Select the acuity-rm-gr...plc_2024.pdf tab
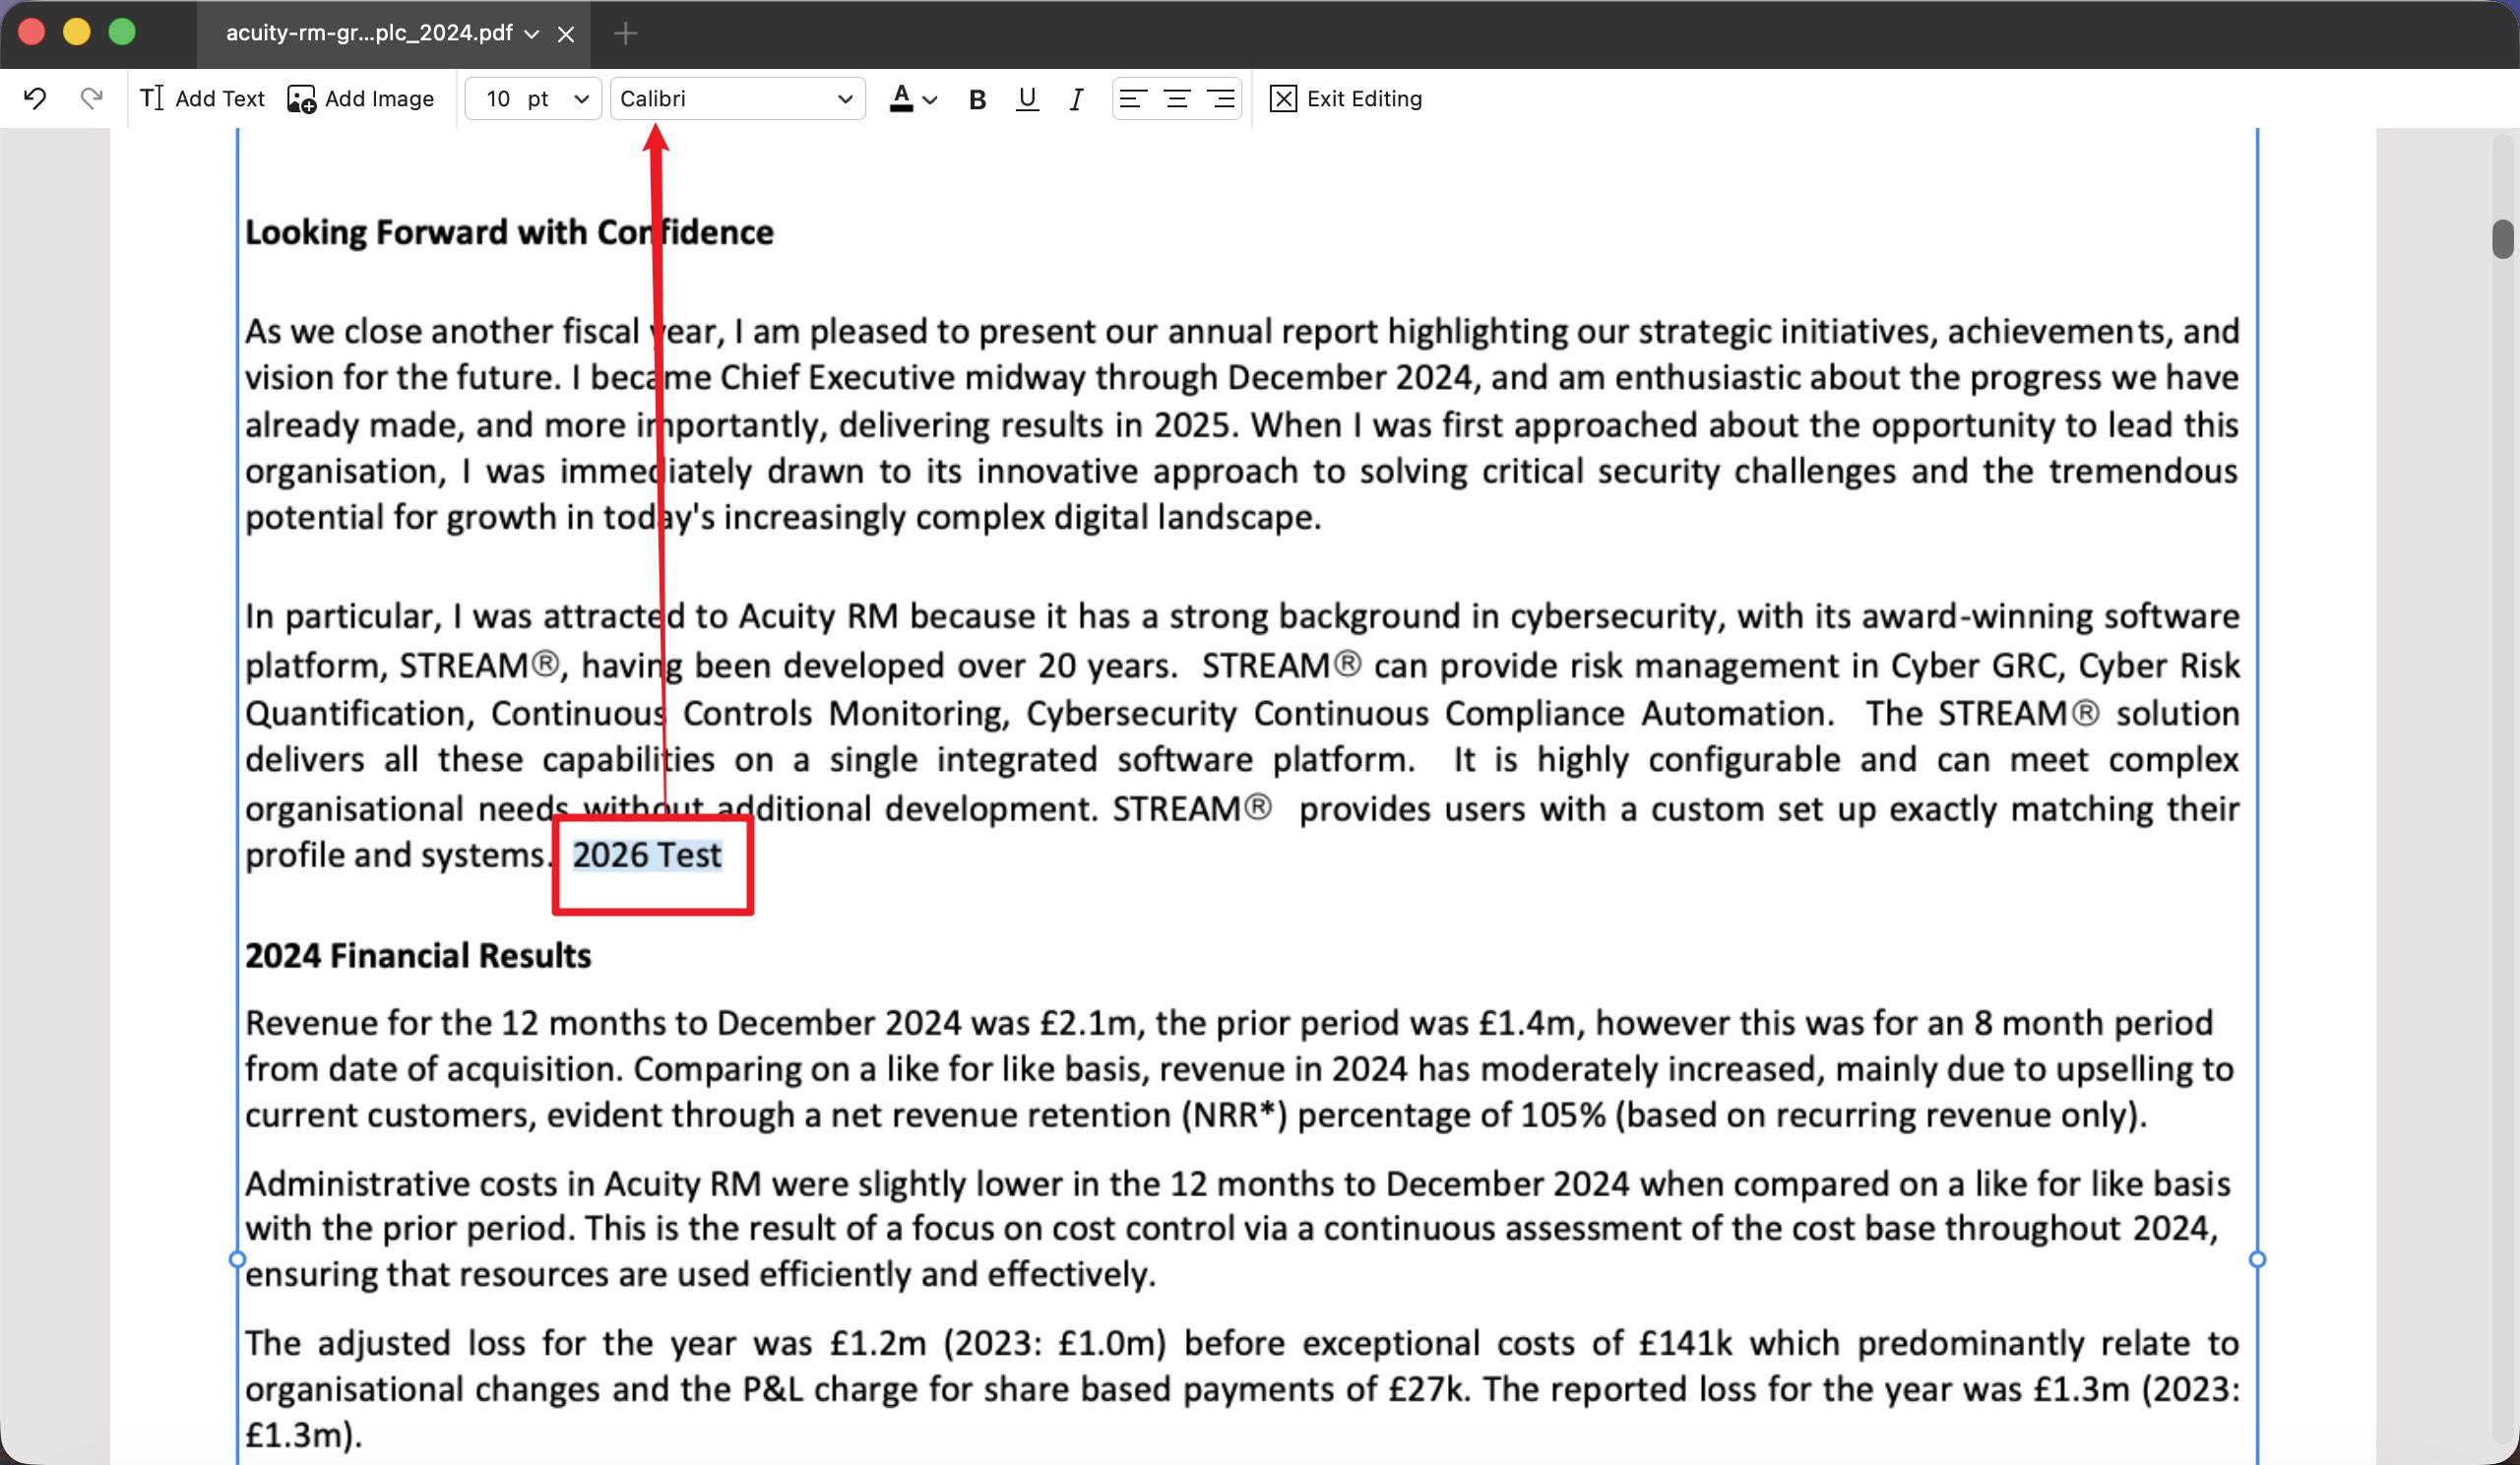Screen dimensions: 2520x1465 [x=392, y=34]
